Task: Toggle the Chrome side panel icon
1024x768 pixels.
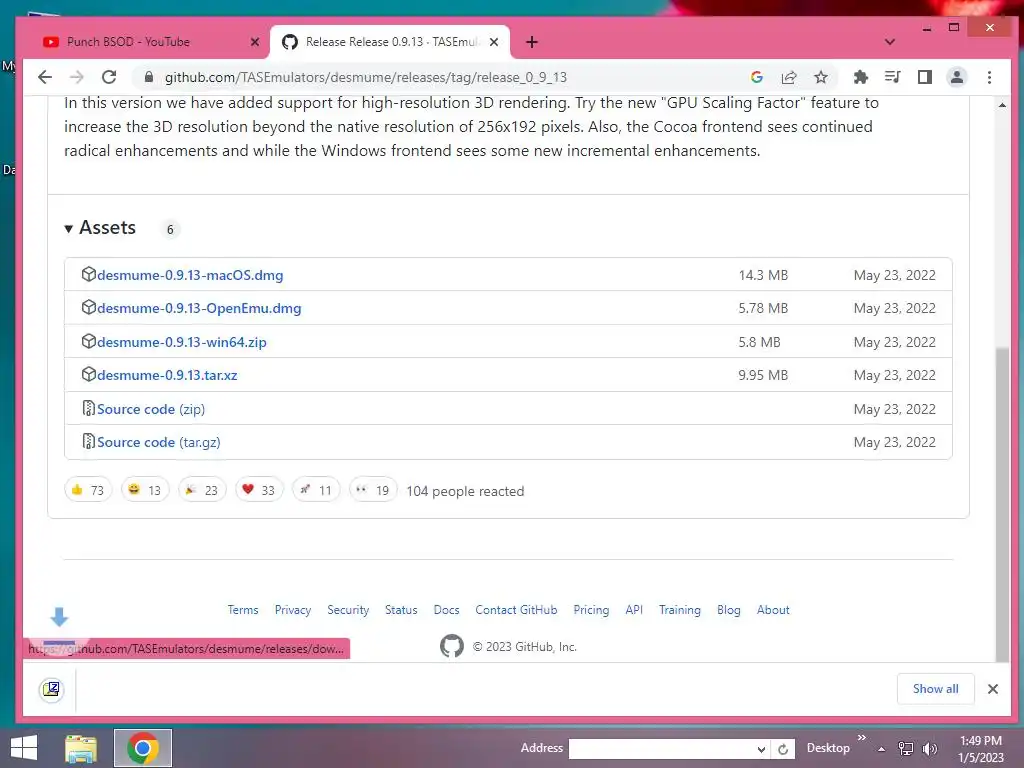Action: pos(925,77)
